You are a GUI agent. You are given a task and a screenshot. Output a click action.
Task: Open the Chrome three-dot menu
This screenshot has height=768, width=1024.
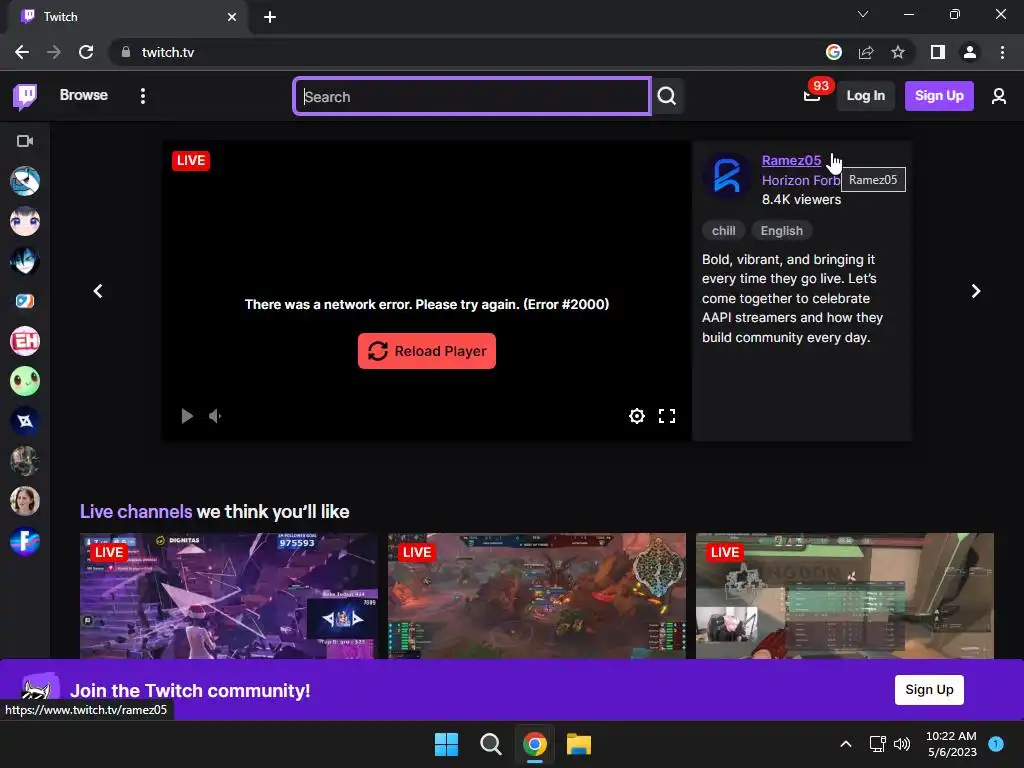tap(1002, 52)
